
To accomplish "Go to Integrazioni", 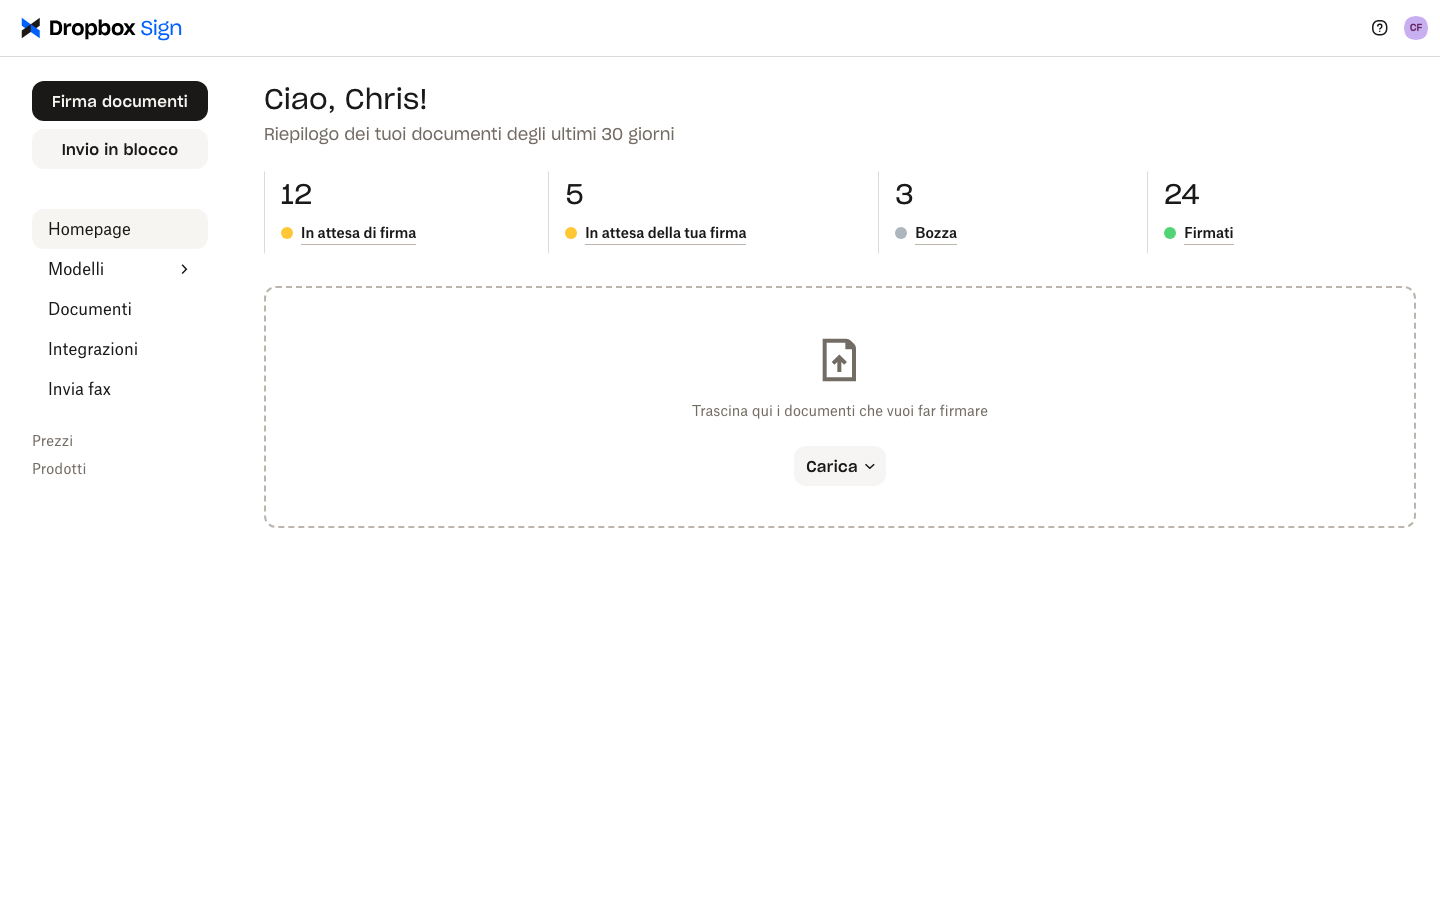I will pyautogui.click(x=93, y=349).
